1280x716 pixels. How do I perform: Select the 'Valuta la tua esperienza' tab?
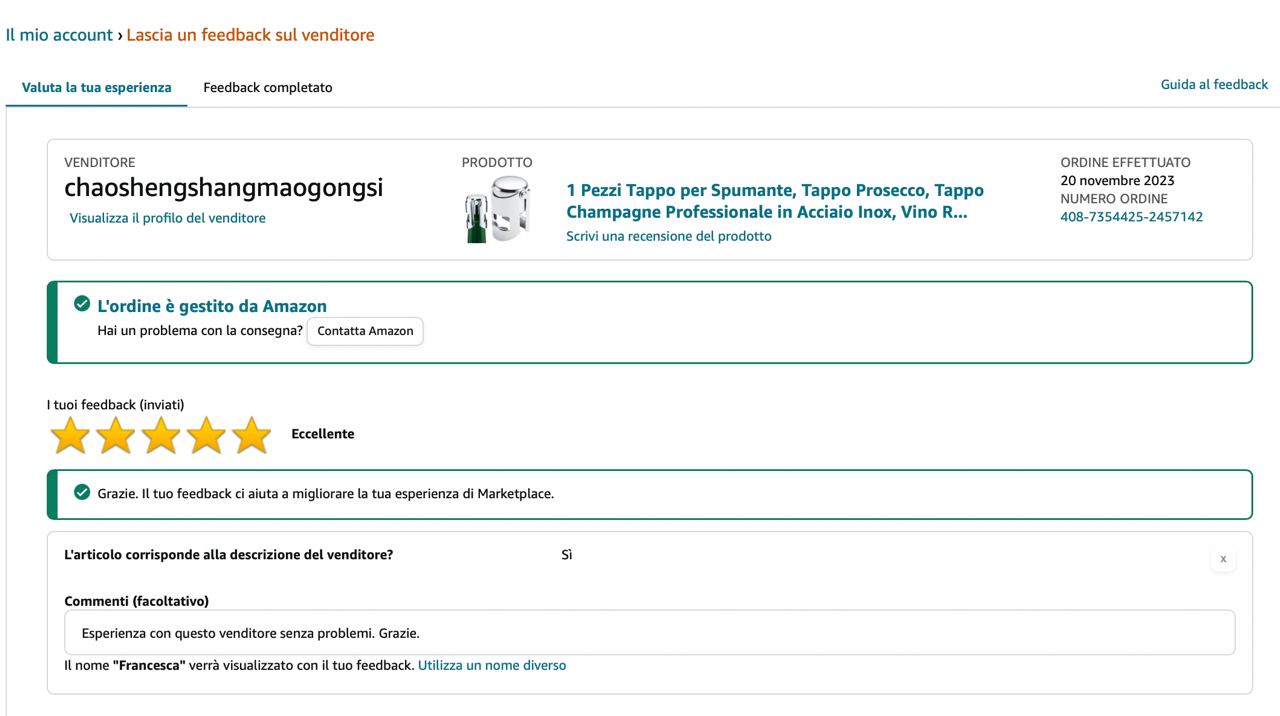coord(97,88)
